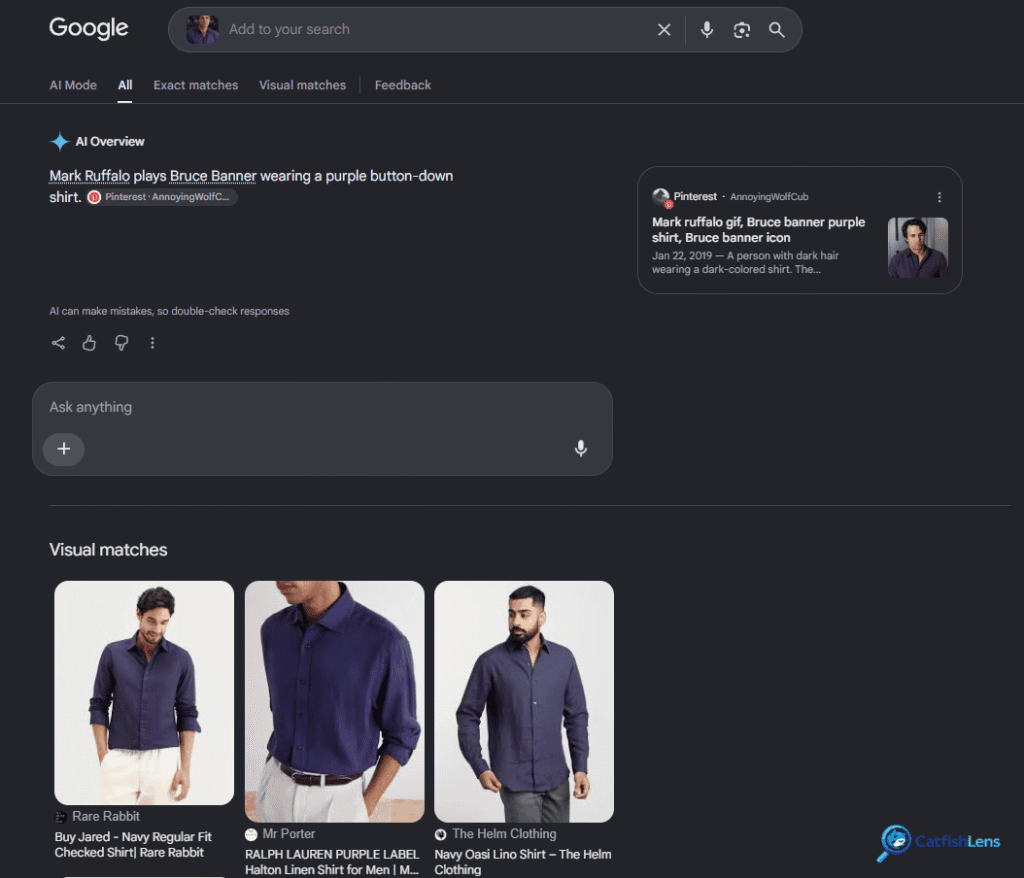The width and height of the screenshot is (1024, 878).
Task: Open more options below AI Overview
Action: tap(152, 343)
